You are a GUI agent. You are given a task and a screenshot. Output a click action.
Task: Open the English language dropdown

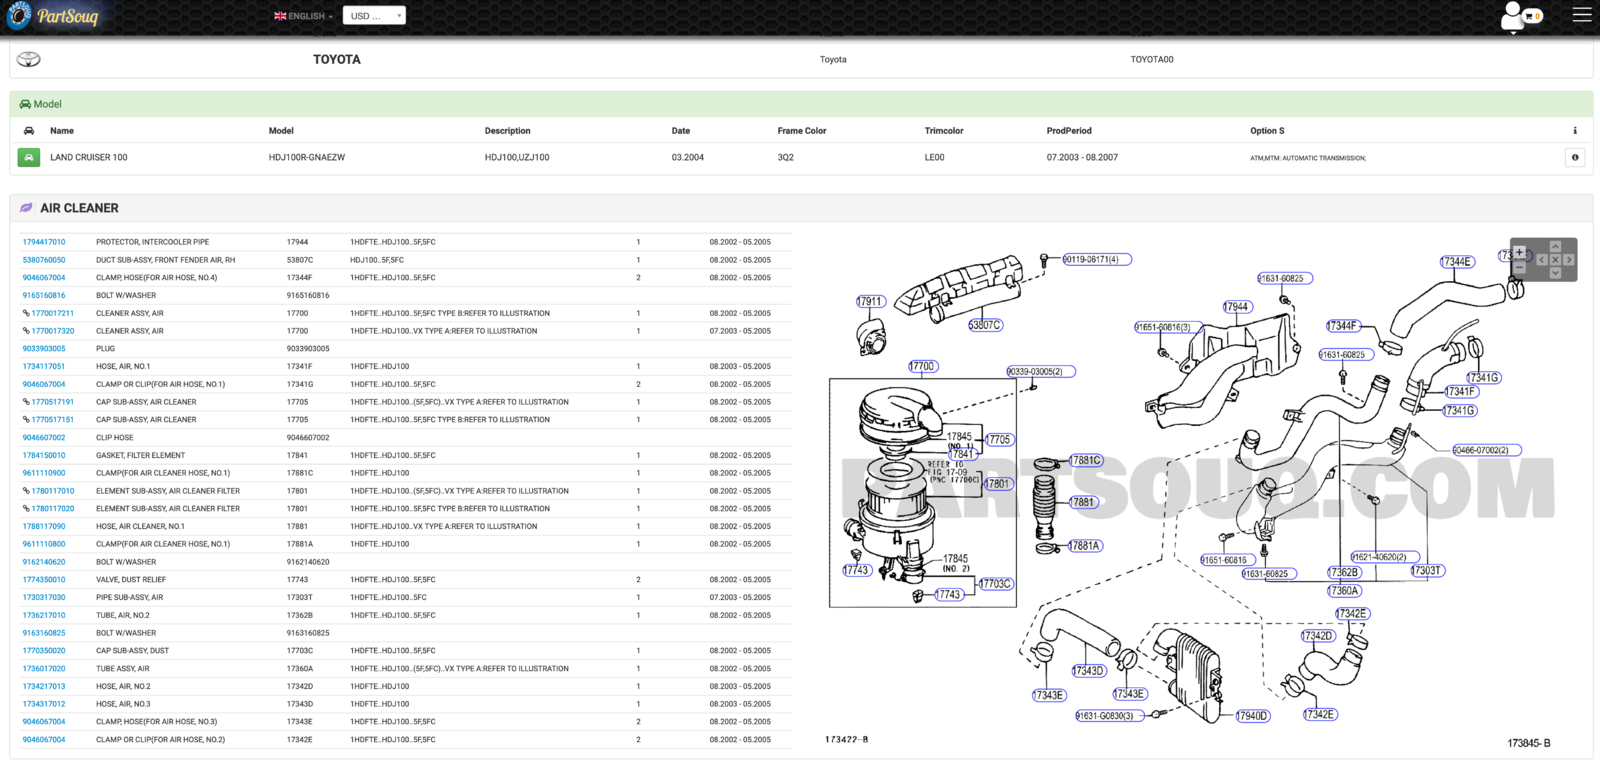(x=304, y=16)
